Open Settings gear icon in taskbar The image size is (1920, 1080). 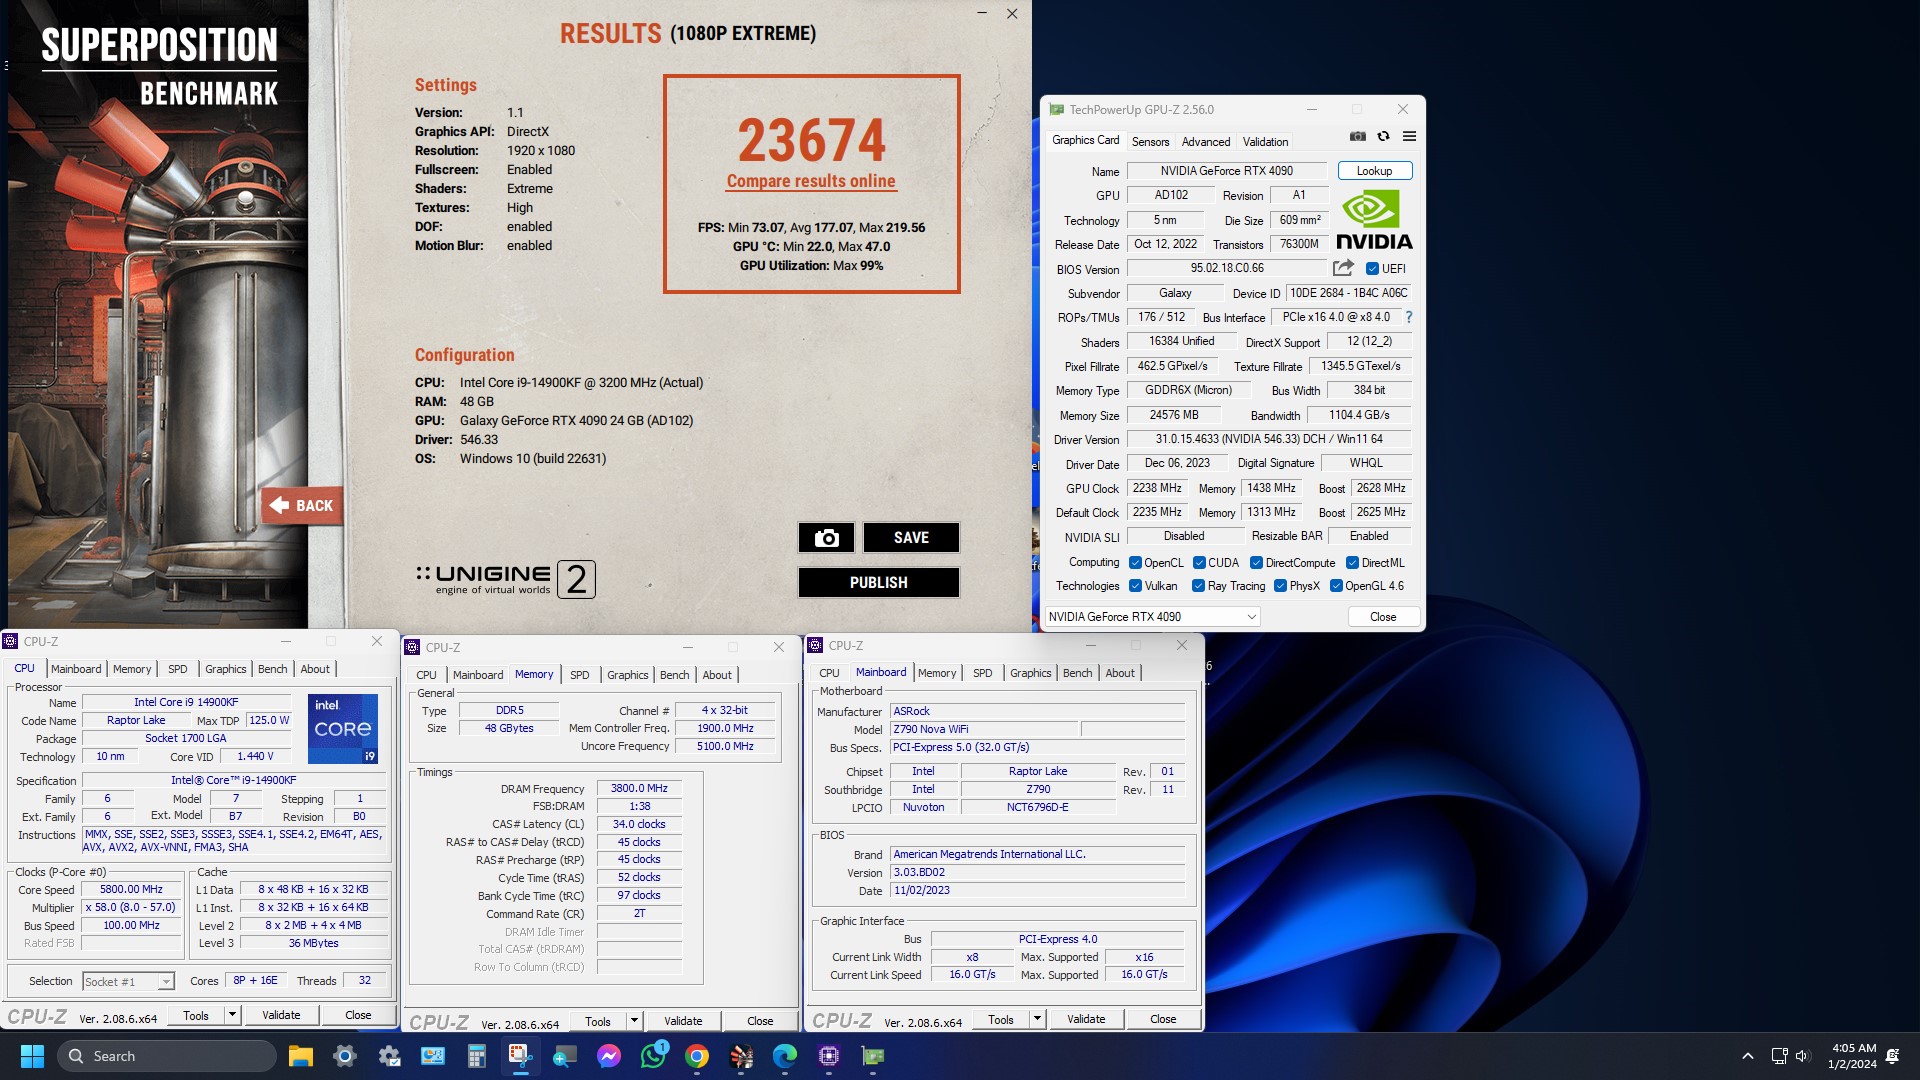[345, 1056]
